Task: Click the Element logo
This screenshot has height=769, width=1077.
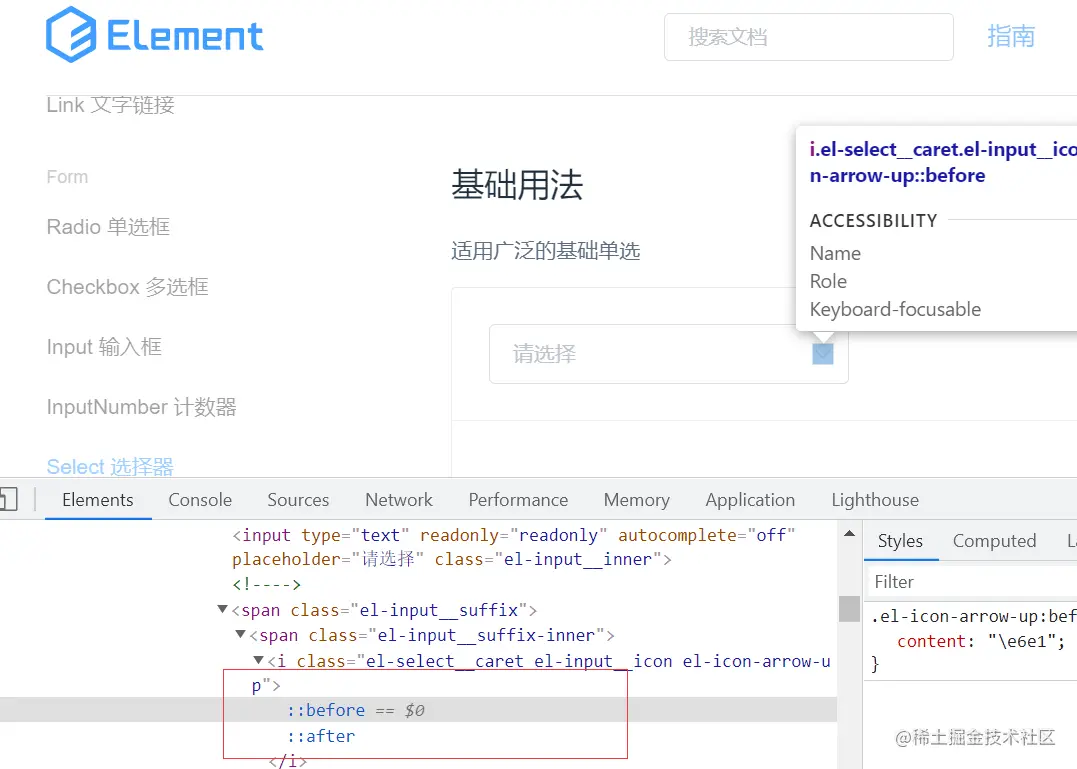Action: pyautogui.click(x=155, y=34)
